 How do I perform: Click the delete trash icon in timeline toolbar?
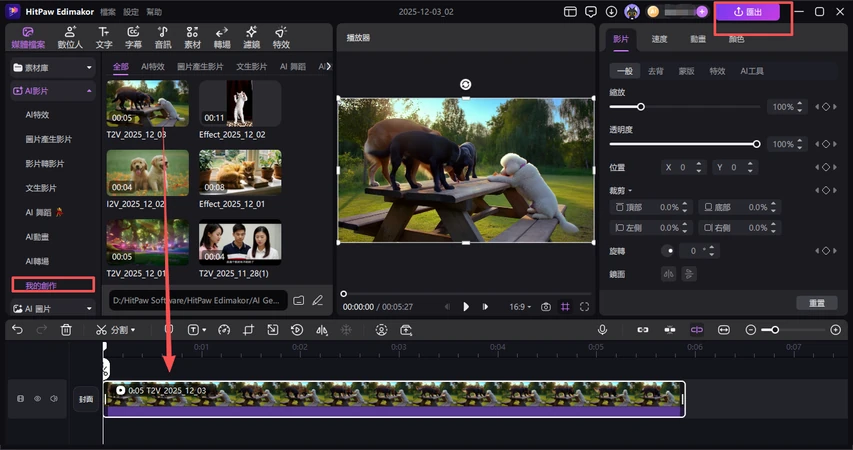pyautogui.click(x=66, y=329)
